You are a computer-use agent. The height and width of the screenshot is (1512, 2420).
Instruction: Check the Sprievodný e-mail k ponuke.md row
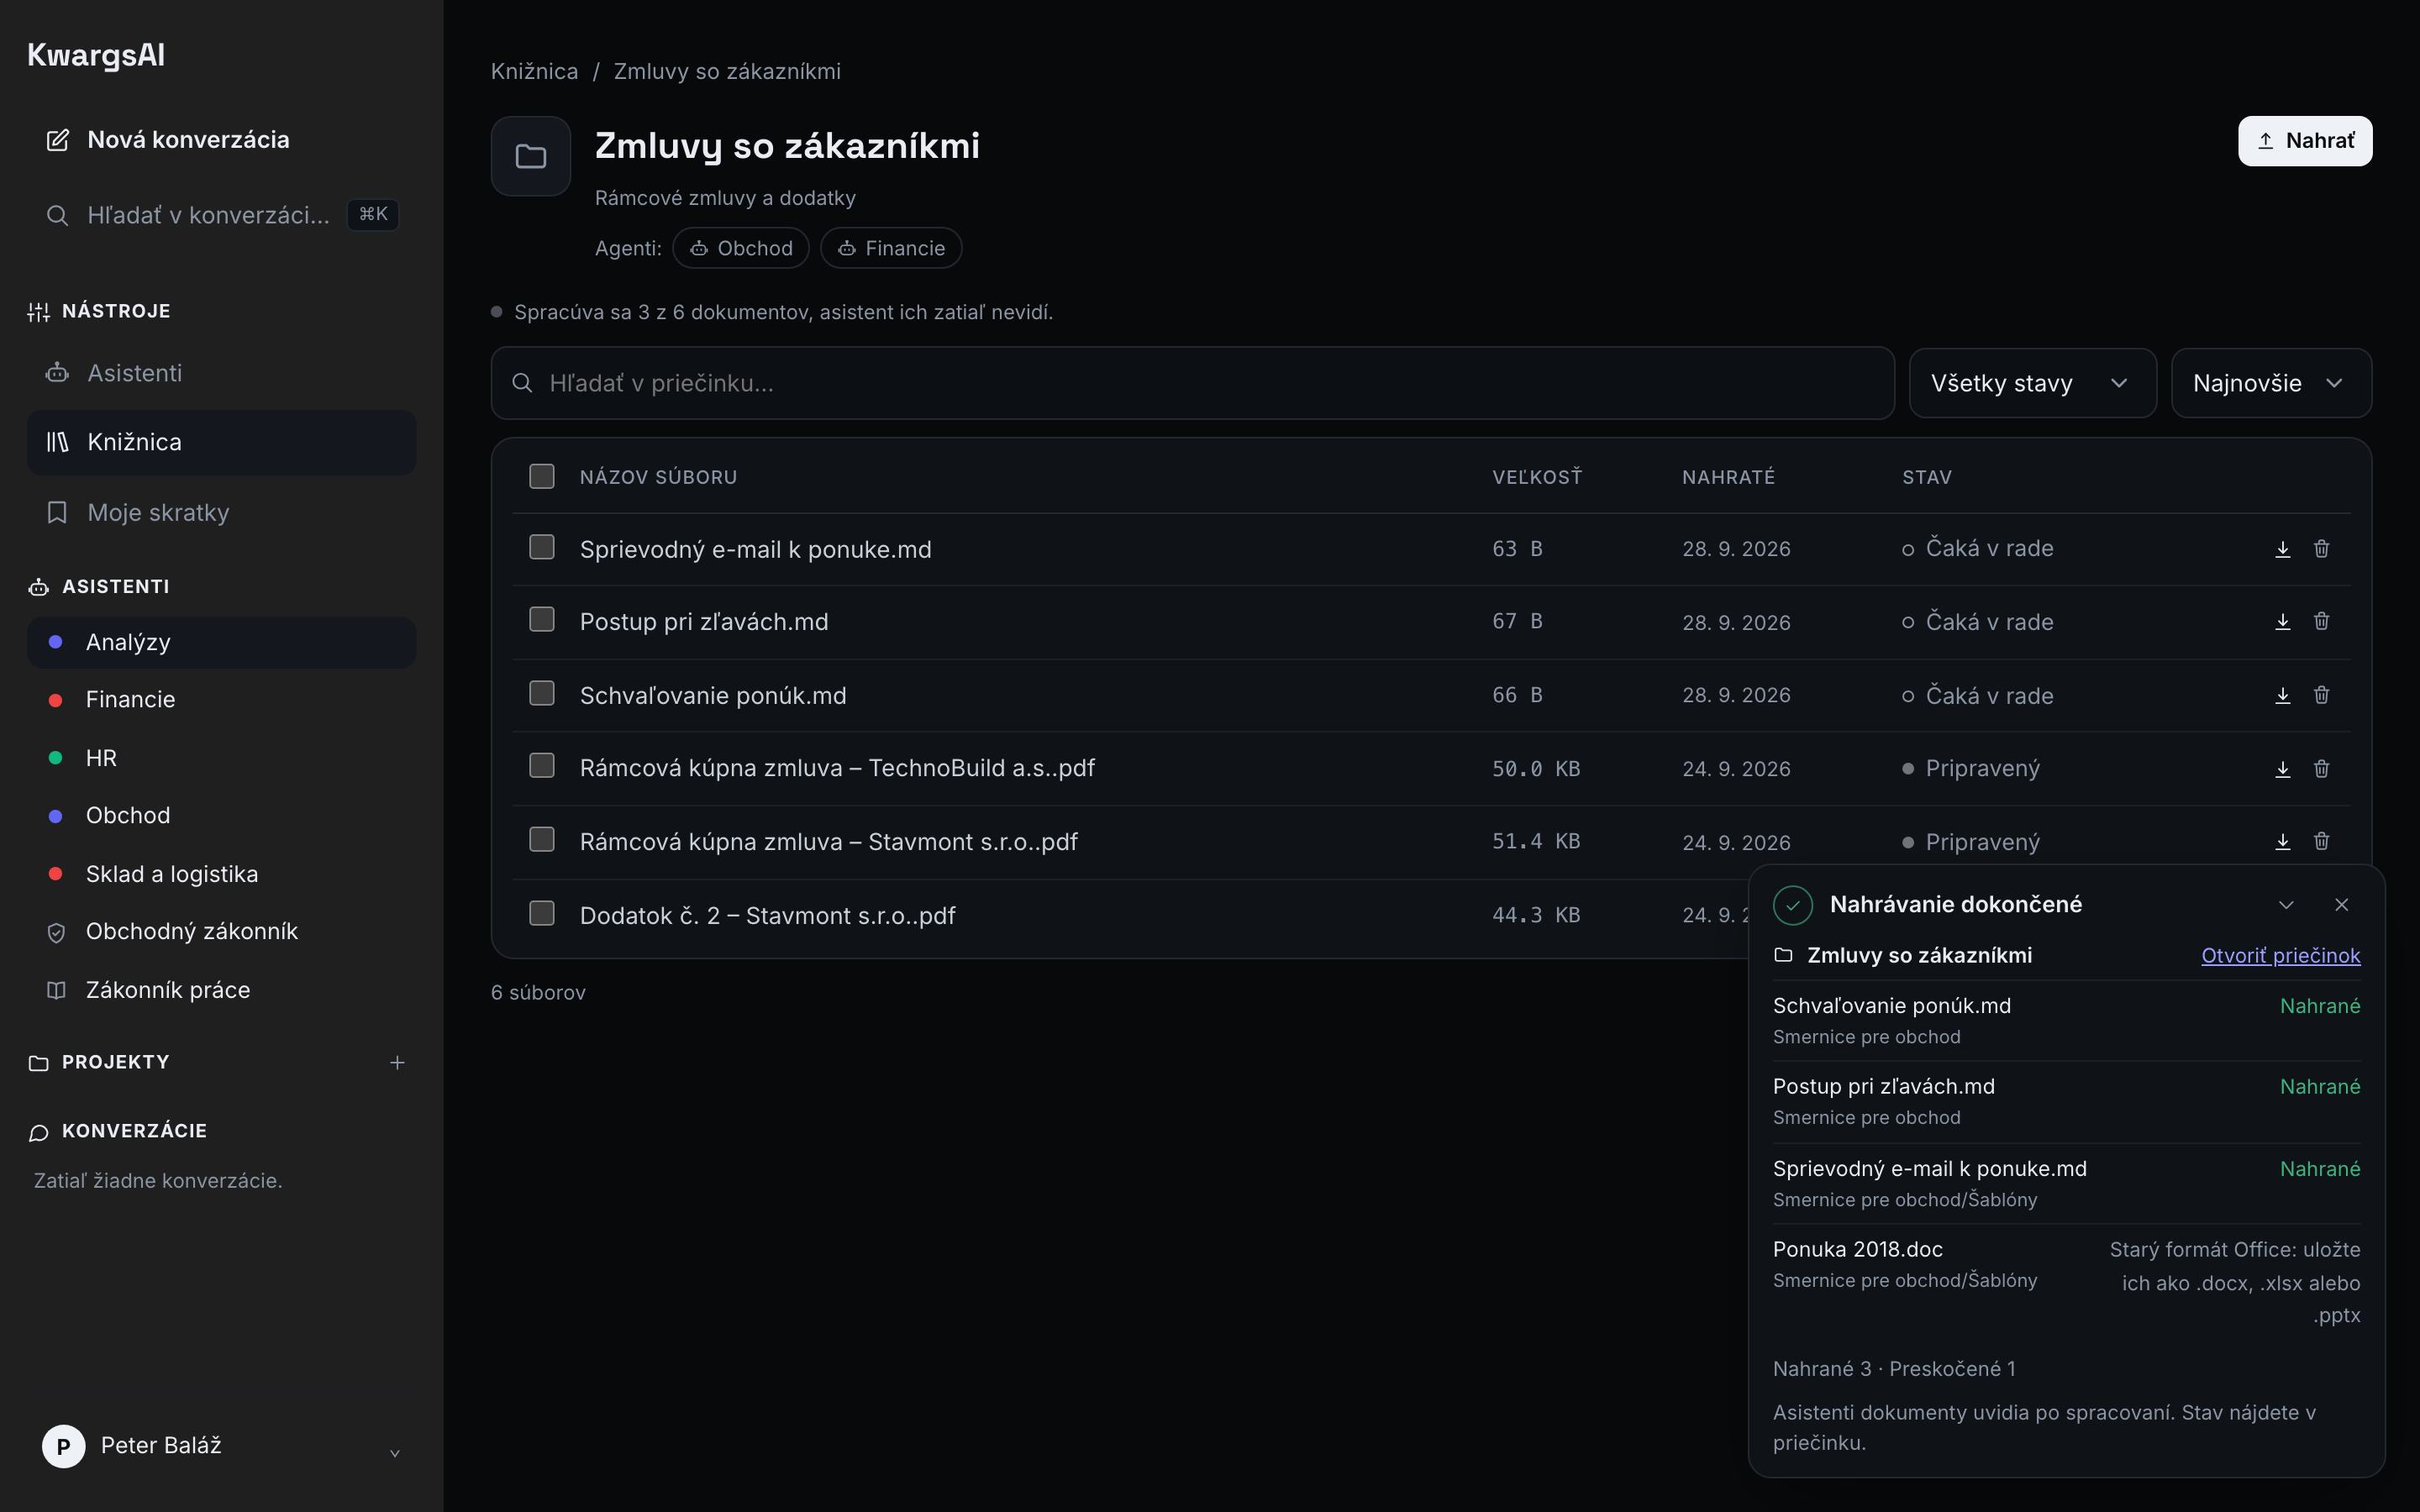542,547
